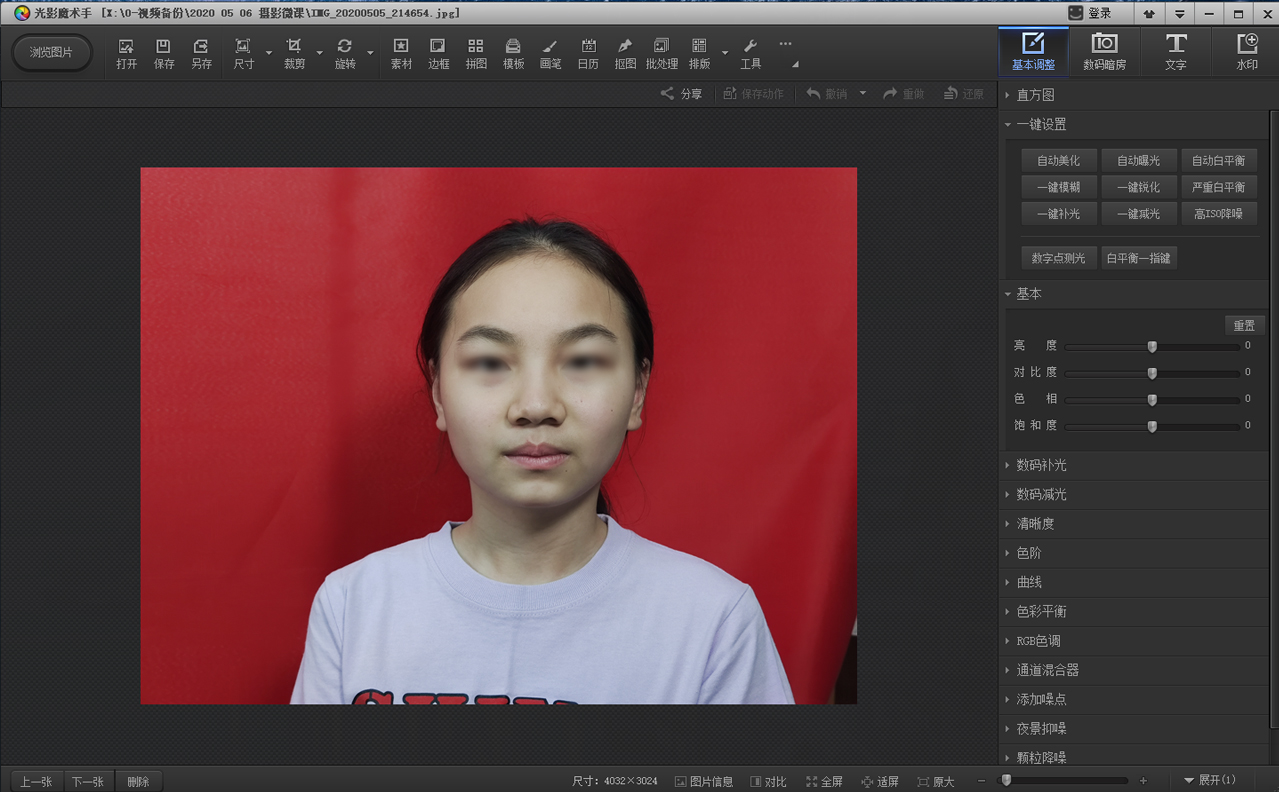Image resolution: width=1279 pixels, height=792 pixels.
Task: Start the 抠图 cutout tool
Action: pyautogui.click(x=625, y=54)
